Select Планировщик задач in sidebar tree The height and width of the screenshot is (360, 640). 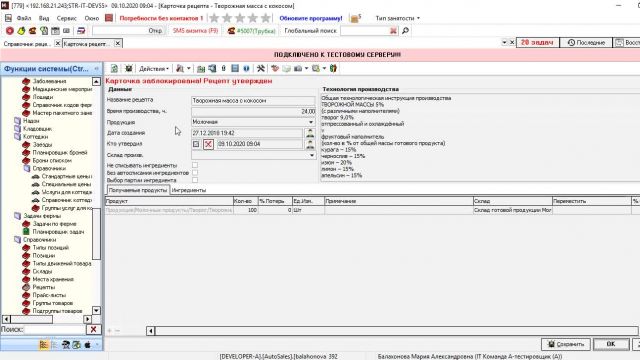pyautogui.click(x=58, y=232)
